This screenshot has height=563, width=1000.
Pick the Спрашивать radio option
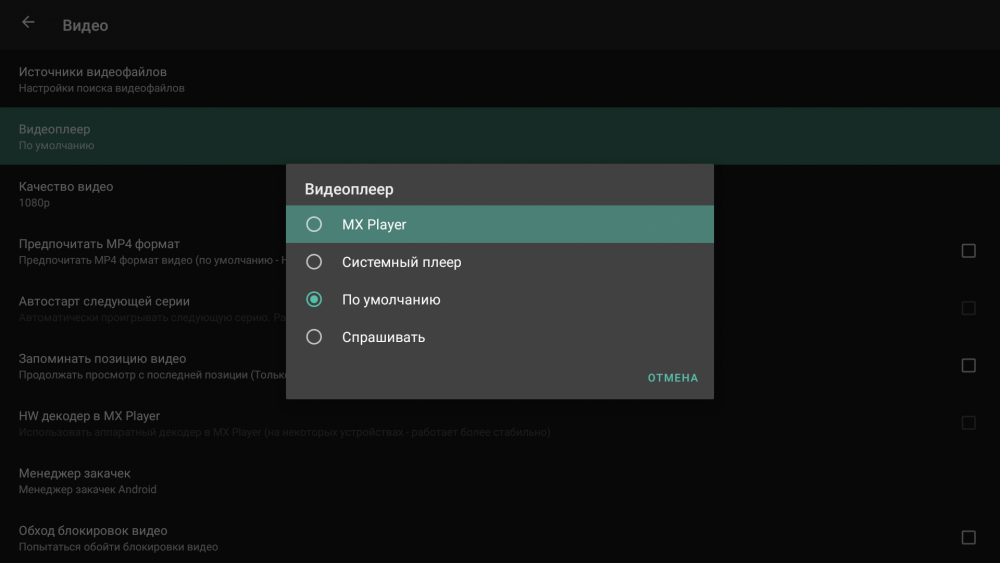[314, 337]
